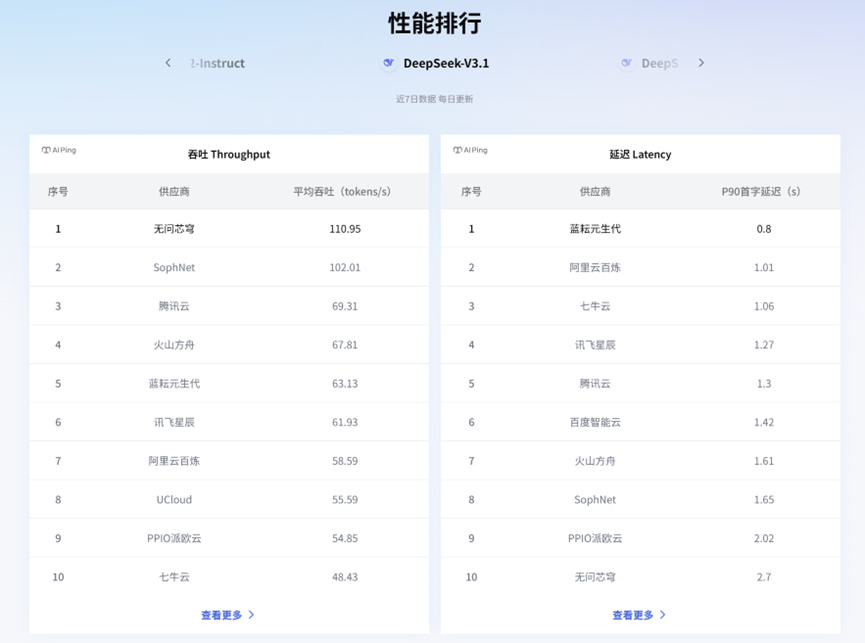Click the 63.13 throughput value
Viewport: 865px width, 643px height.
(x=345, y=383)
